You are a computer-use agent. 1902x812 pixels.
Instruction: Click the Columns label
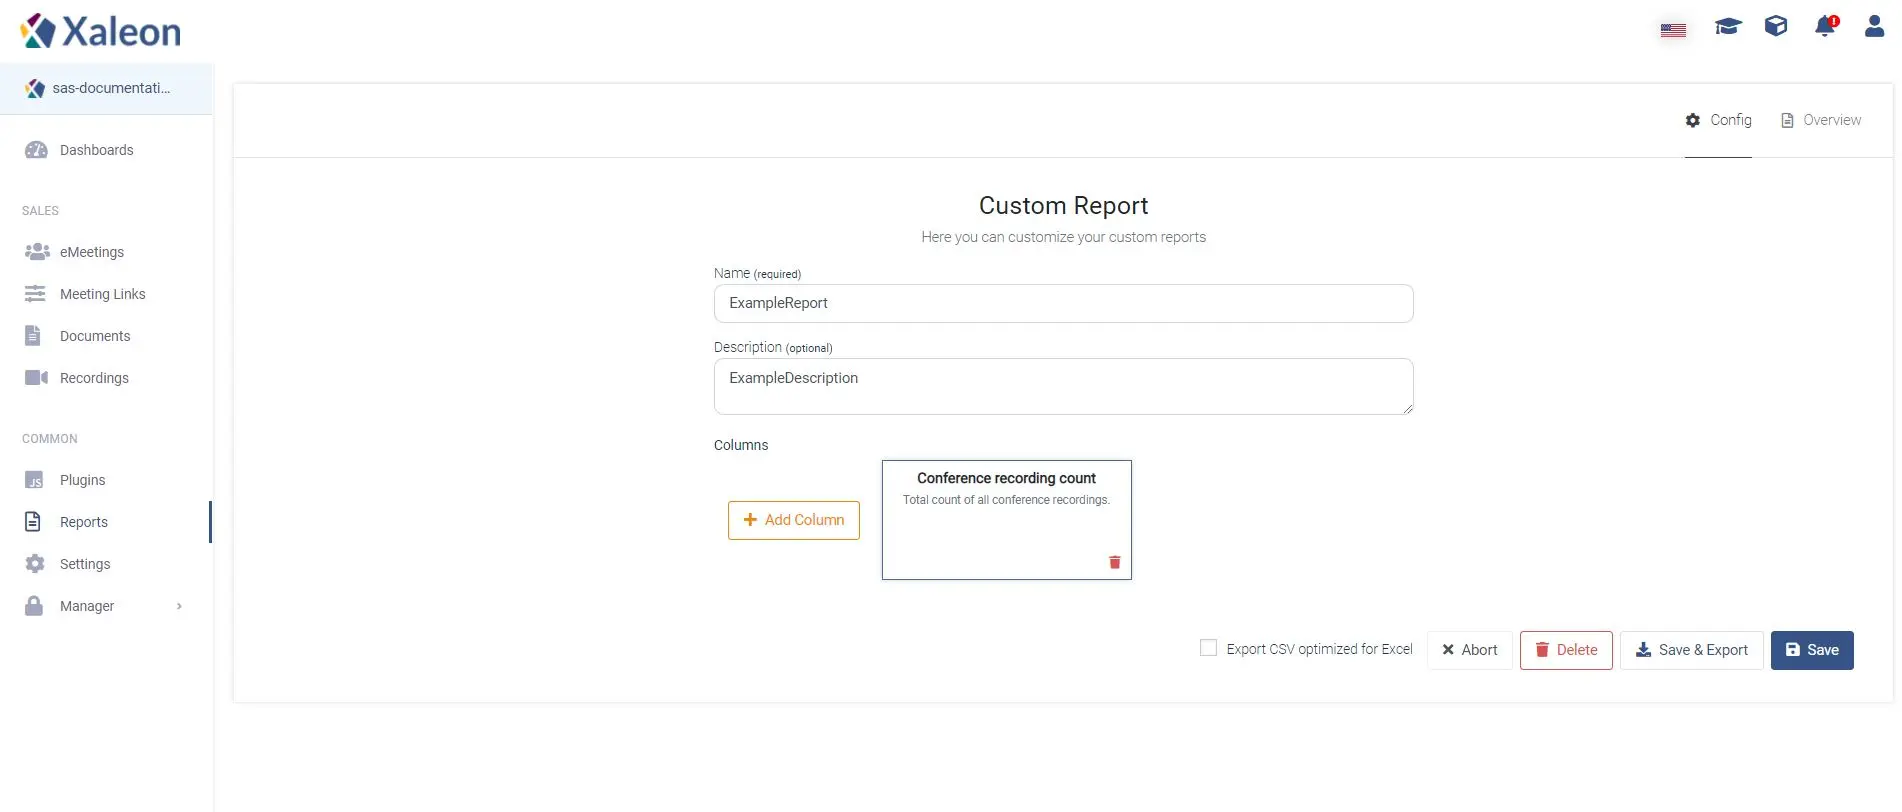(741, 445)
